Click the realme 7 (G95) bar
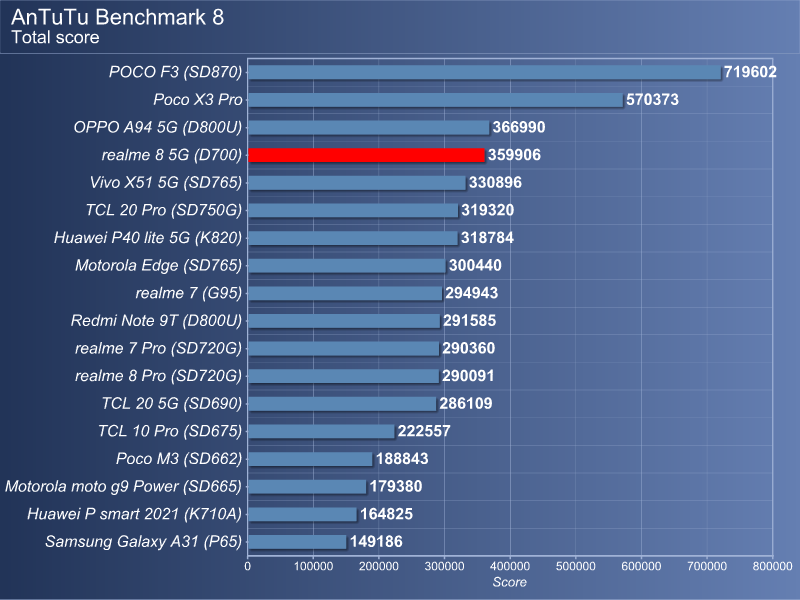Image resolution: width=800 pixels, height=600 pixels. pyautogui.click(x=345, y=293)
